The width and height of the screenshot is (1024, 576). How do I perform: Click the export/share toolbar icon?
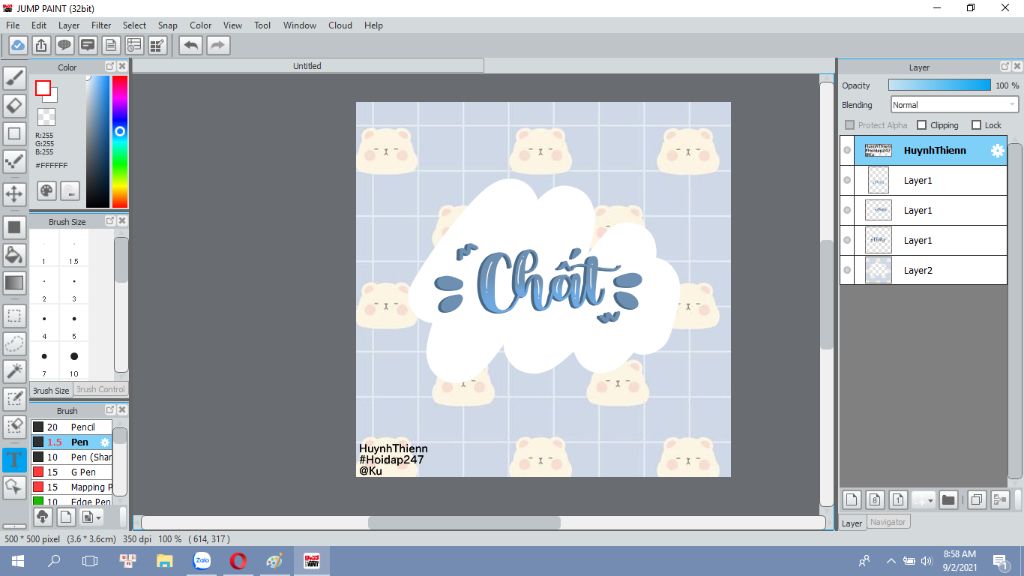point(41,45)
